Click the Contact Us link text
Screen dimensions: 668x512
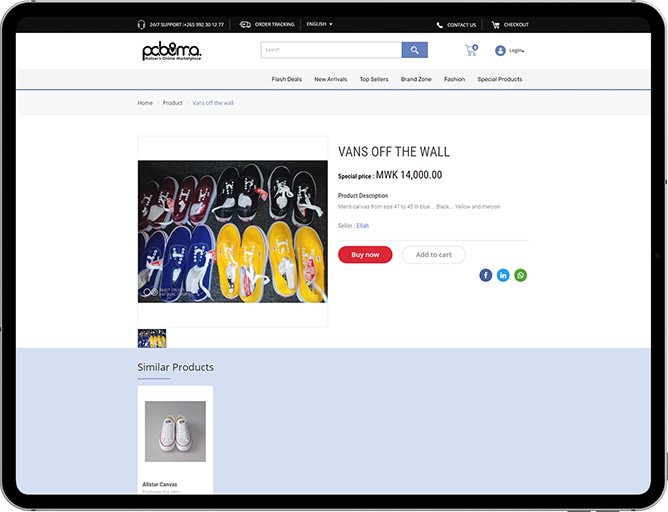pos(461,25)
